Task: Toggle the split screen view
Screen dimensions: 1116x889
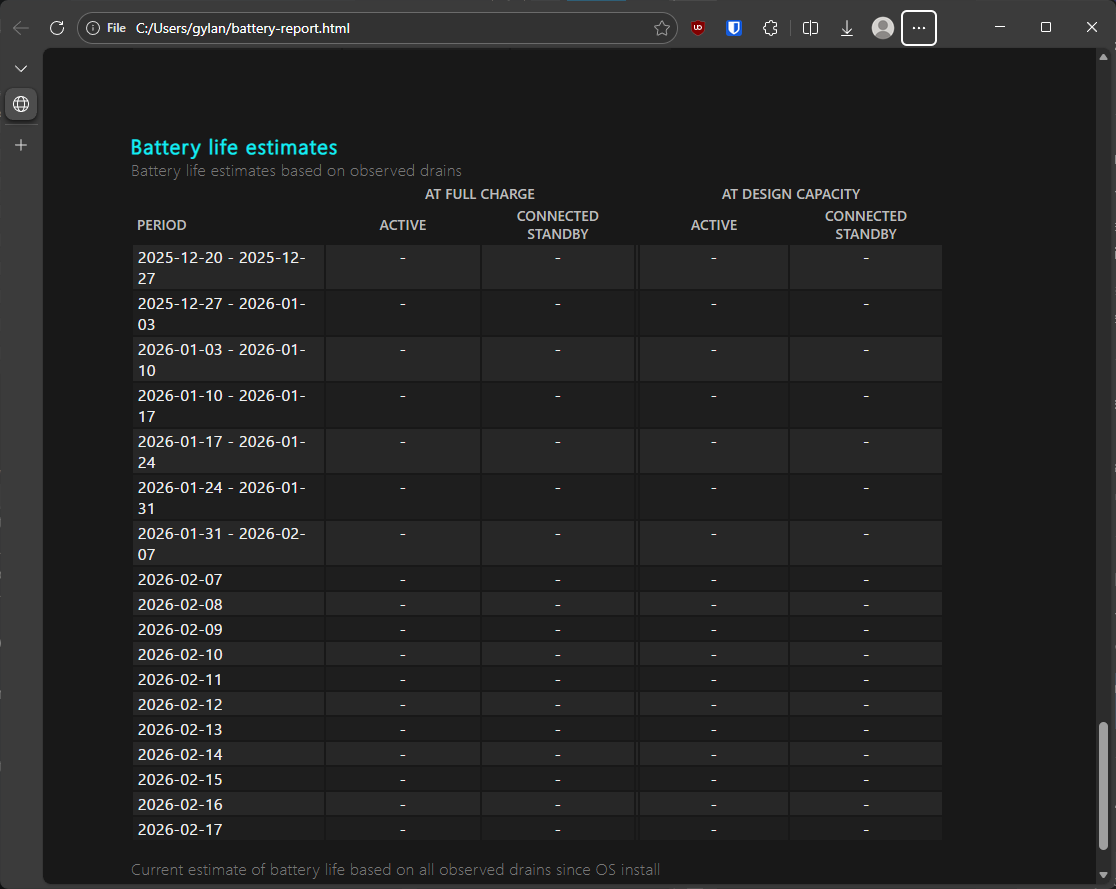Action: click(x=811, y=28)
